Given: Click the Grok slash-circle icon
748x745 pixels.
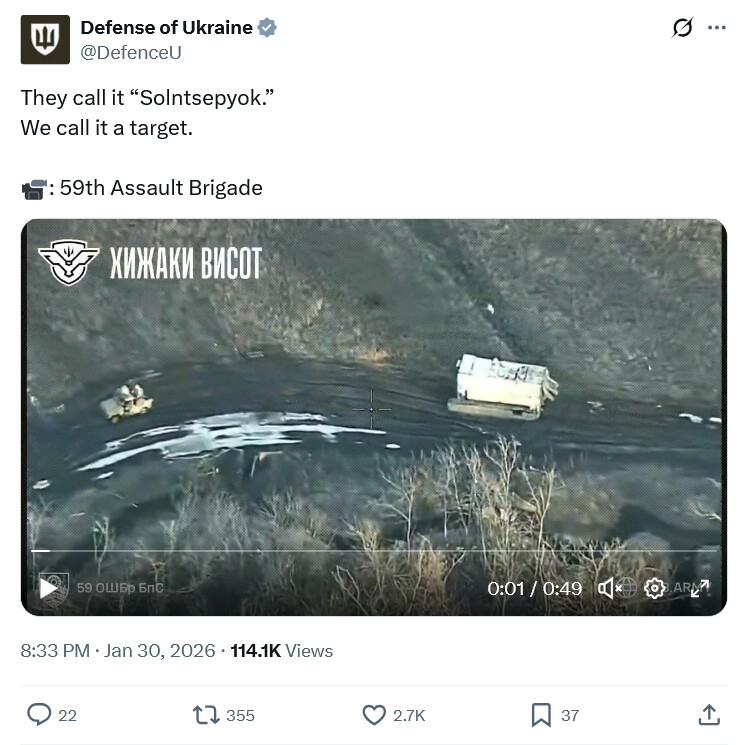Looking at the screenshot, I should [682, 28].
